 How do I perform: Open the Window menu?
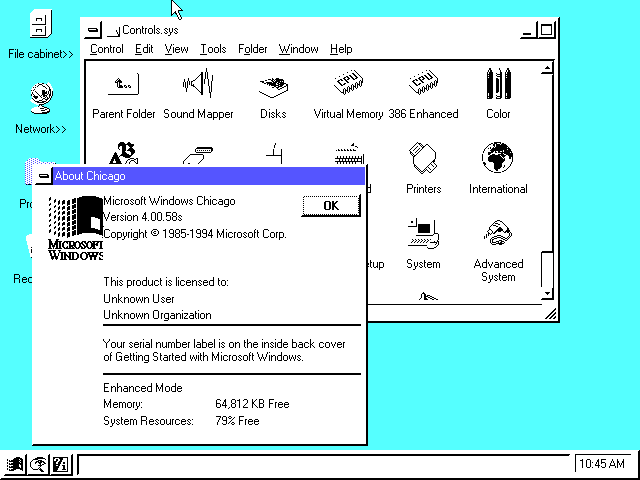point(298,49)
